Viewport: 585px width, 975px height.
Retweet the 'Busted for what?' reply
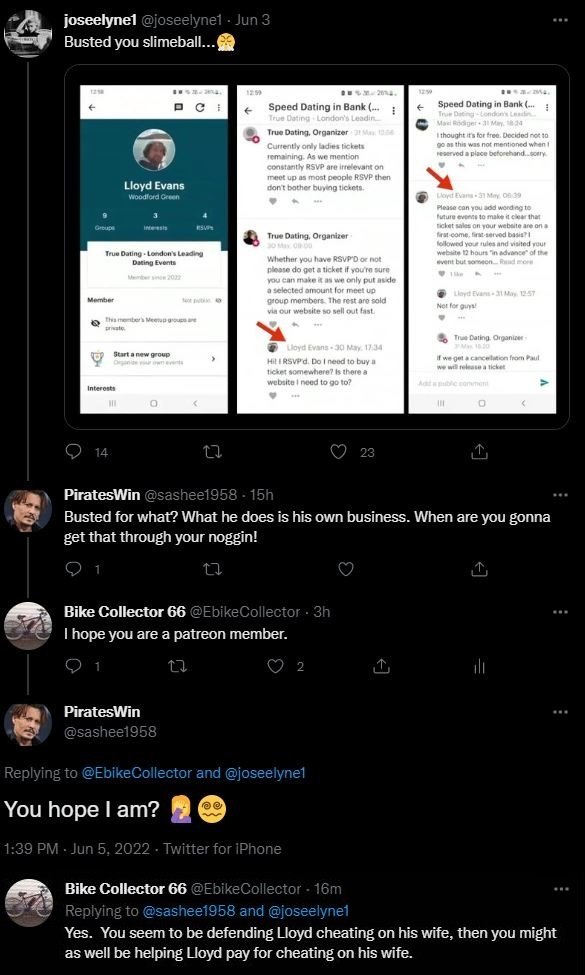coord(213,569)
